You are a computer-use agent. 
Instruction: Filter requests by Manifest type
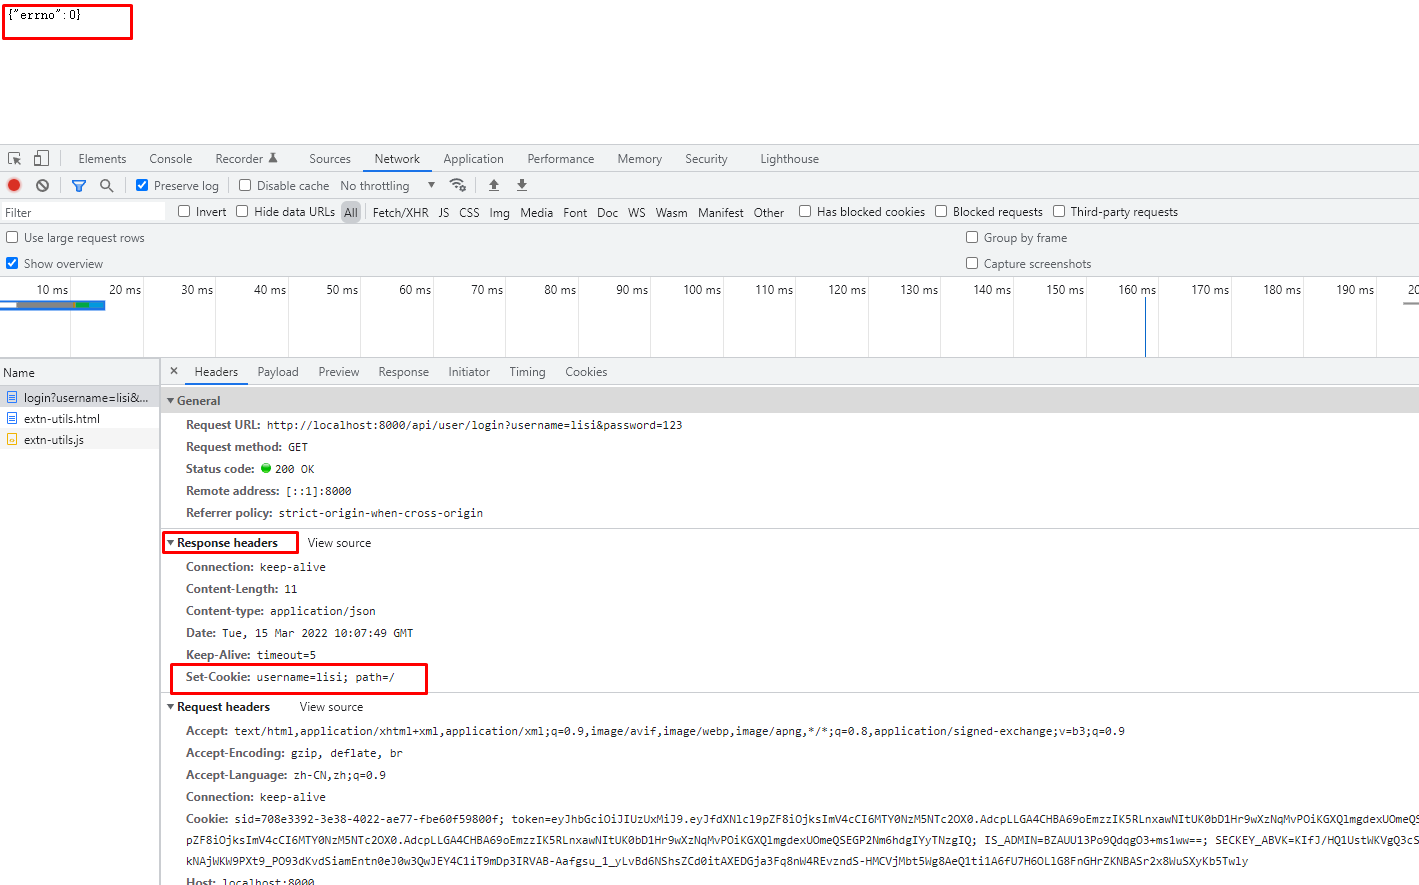pyautogui.click(x=721, y=212)
